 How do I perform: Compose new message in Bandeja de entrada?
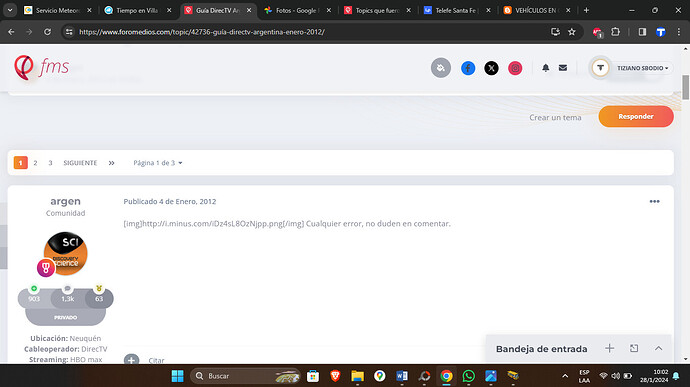tap(609, 348)
